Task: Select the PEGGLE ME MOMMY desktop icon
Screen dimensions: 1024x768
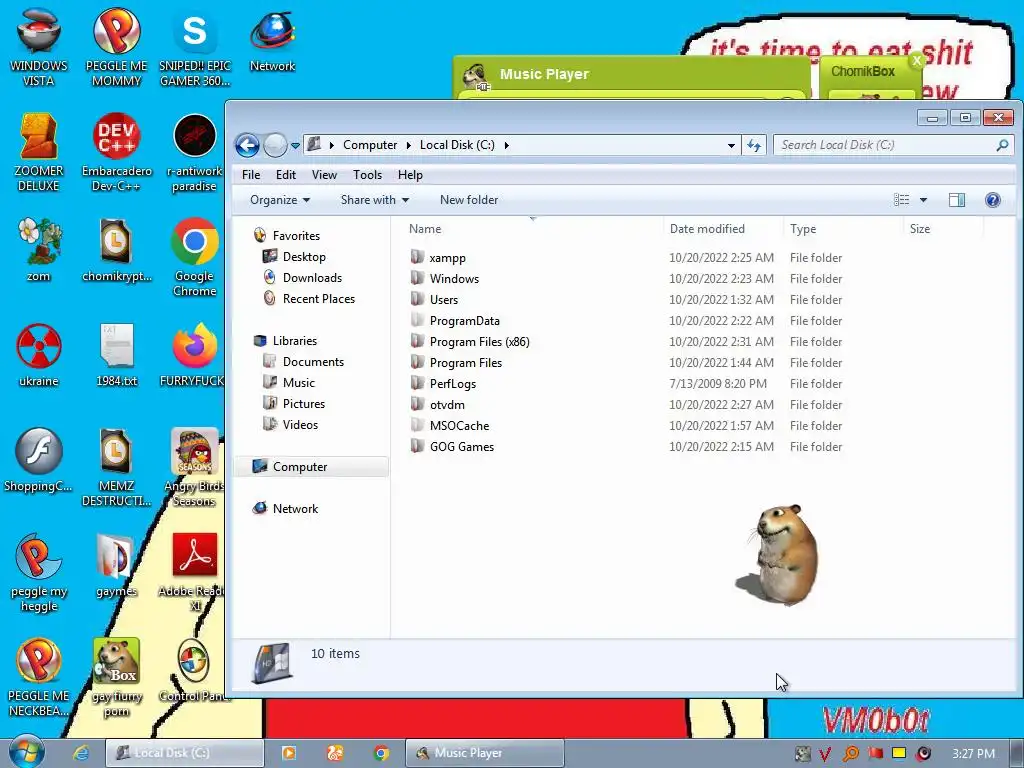Action: 116,46
